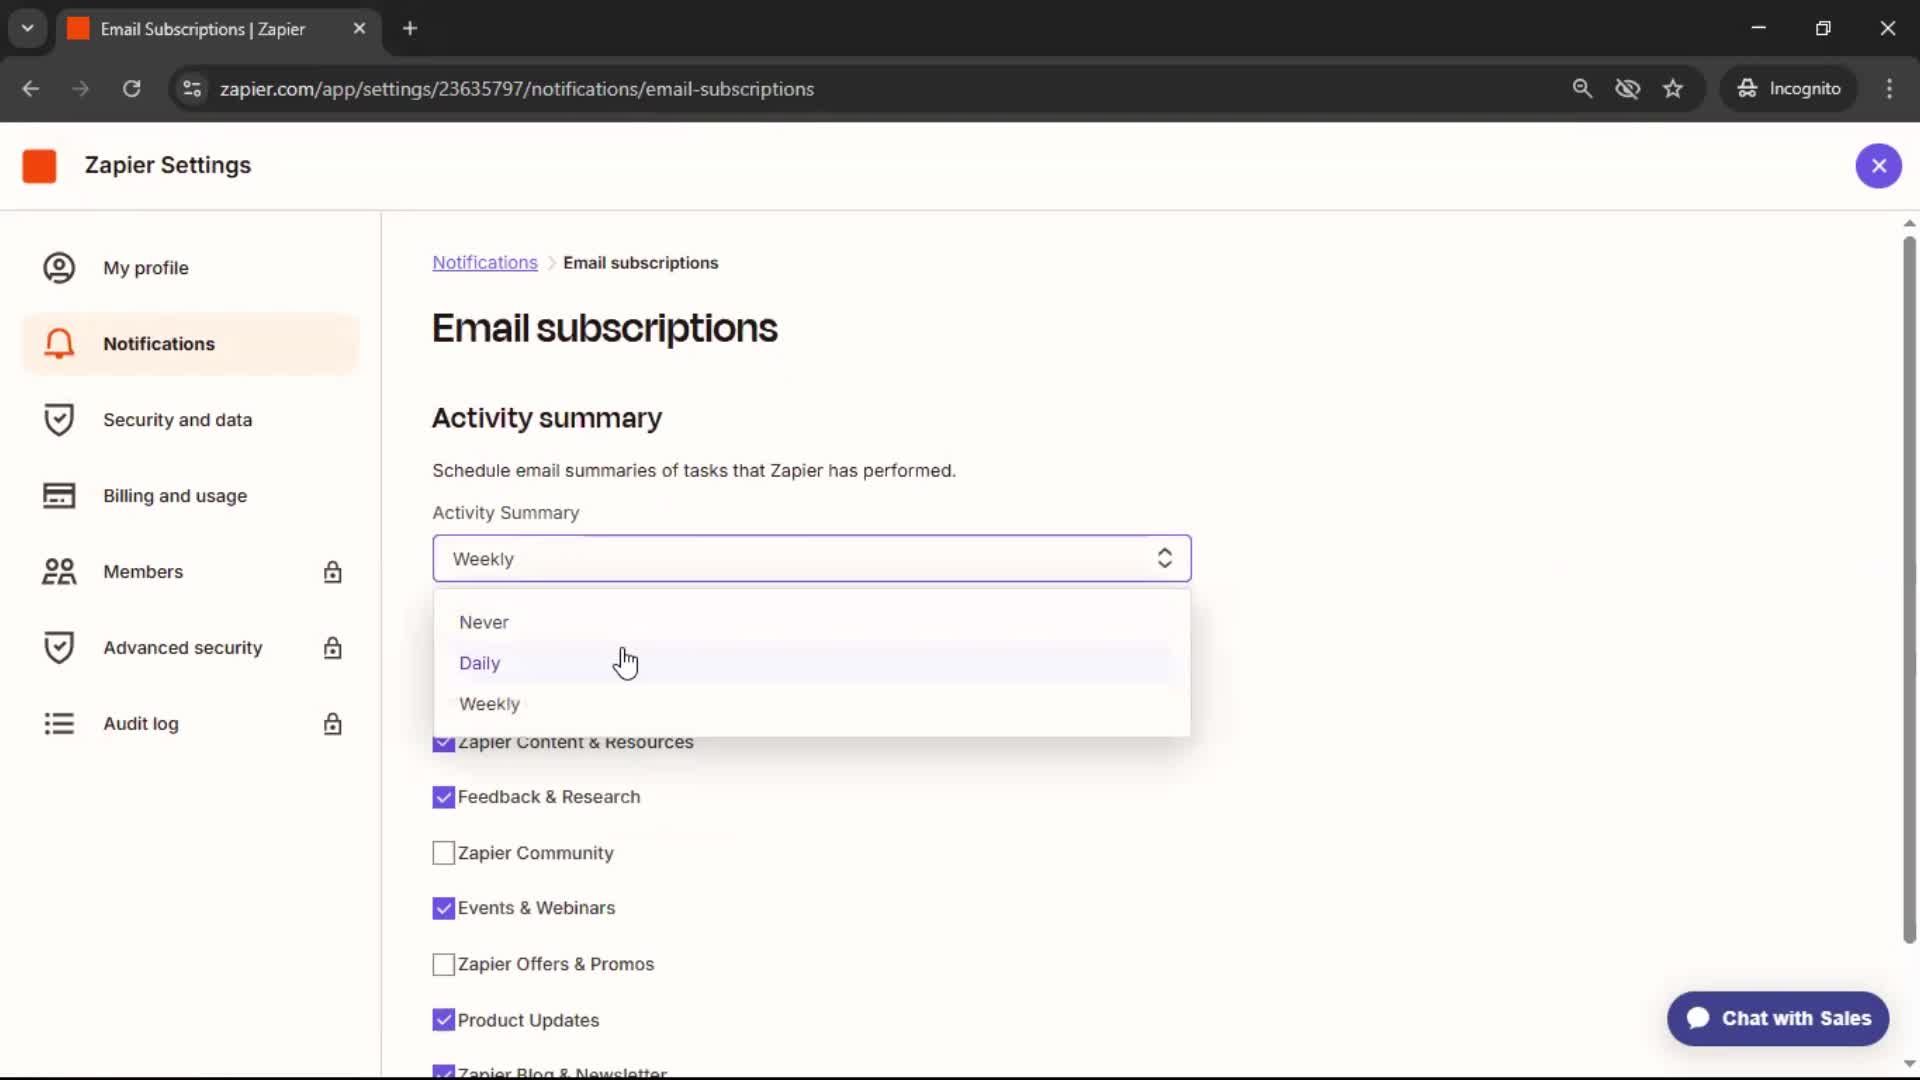
Task: Open My profile icon in sidebar
Action: (59, 268)
